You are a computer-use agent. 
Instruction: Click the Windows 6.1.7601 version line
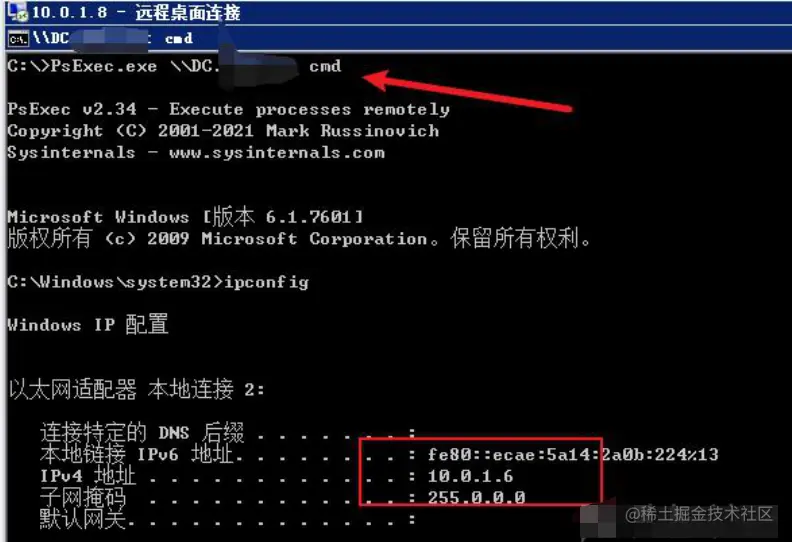tap(185, 217)
